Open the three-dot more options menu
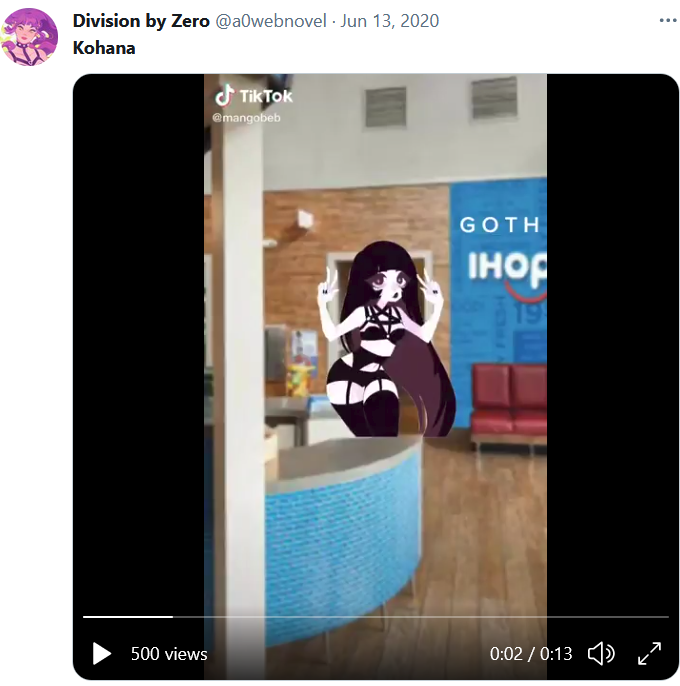 (x=668, y=21)
